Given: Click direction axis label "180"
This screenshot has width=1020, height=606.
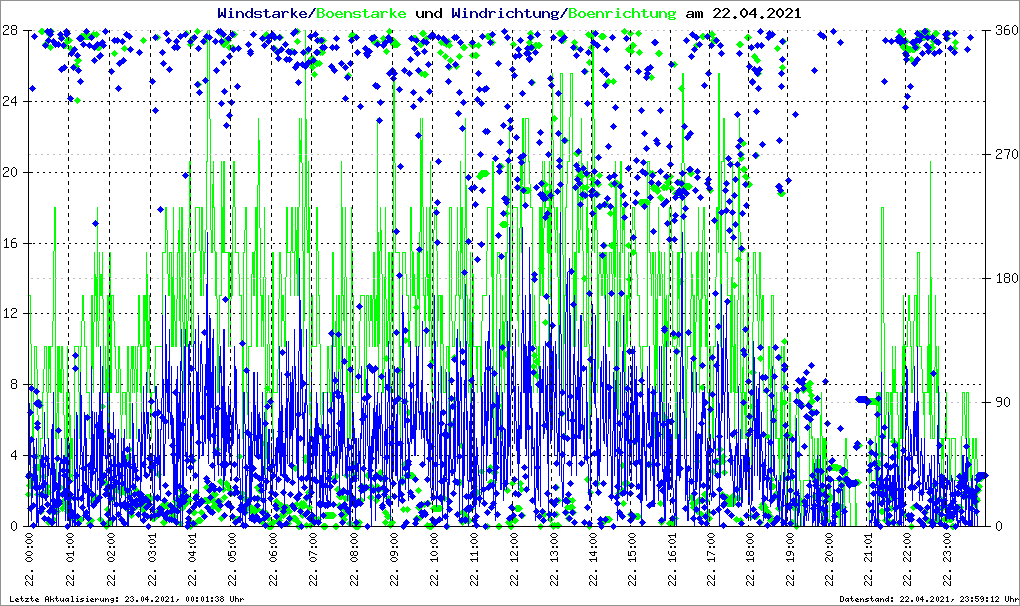Looking at the screenshot, I should click(1006, 278).
